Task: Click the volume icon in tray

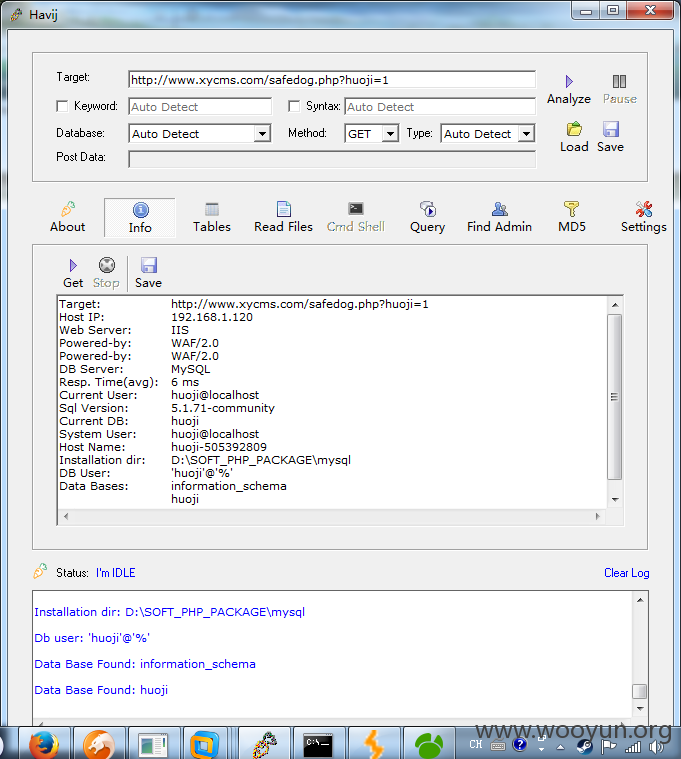Action: coord(657,747)
